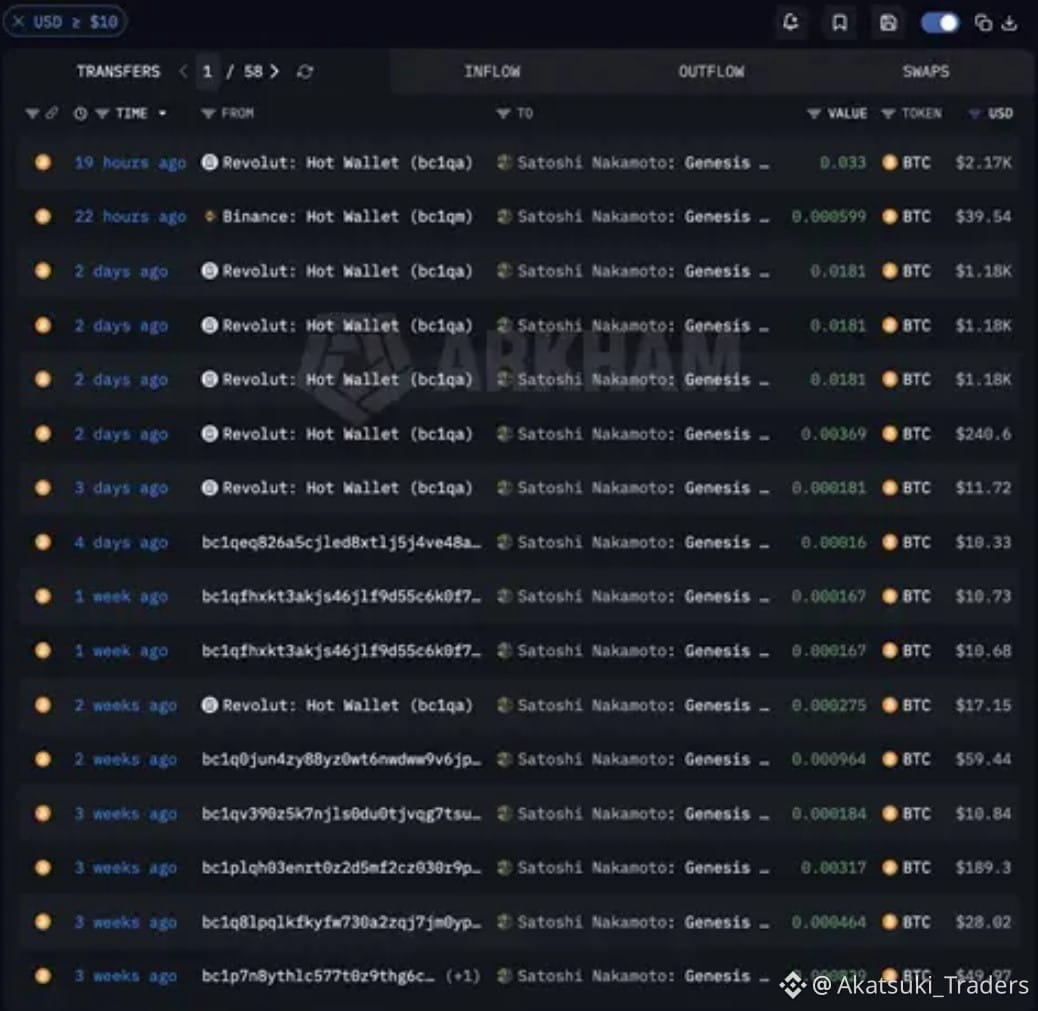Select the USD amount $28.02

[983, 922]
